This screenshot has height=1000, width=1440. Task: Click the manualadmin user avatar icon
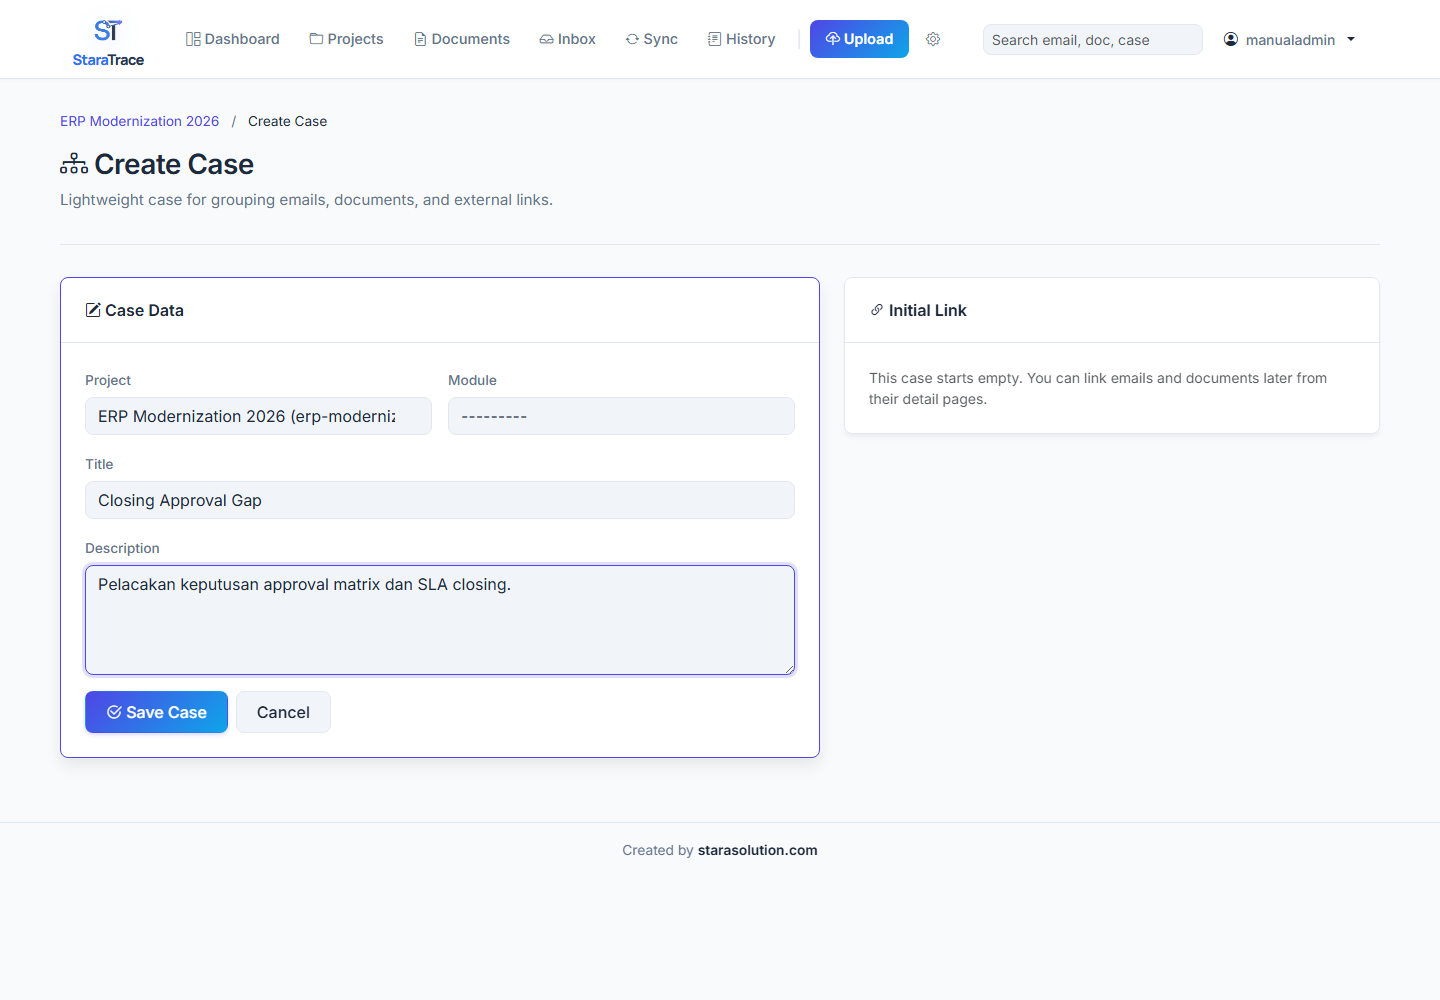(1231, 39)
